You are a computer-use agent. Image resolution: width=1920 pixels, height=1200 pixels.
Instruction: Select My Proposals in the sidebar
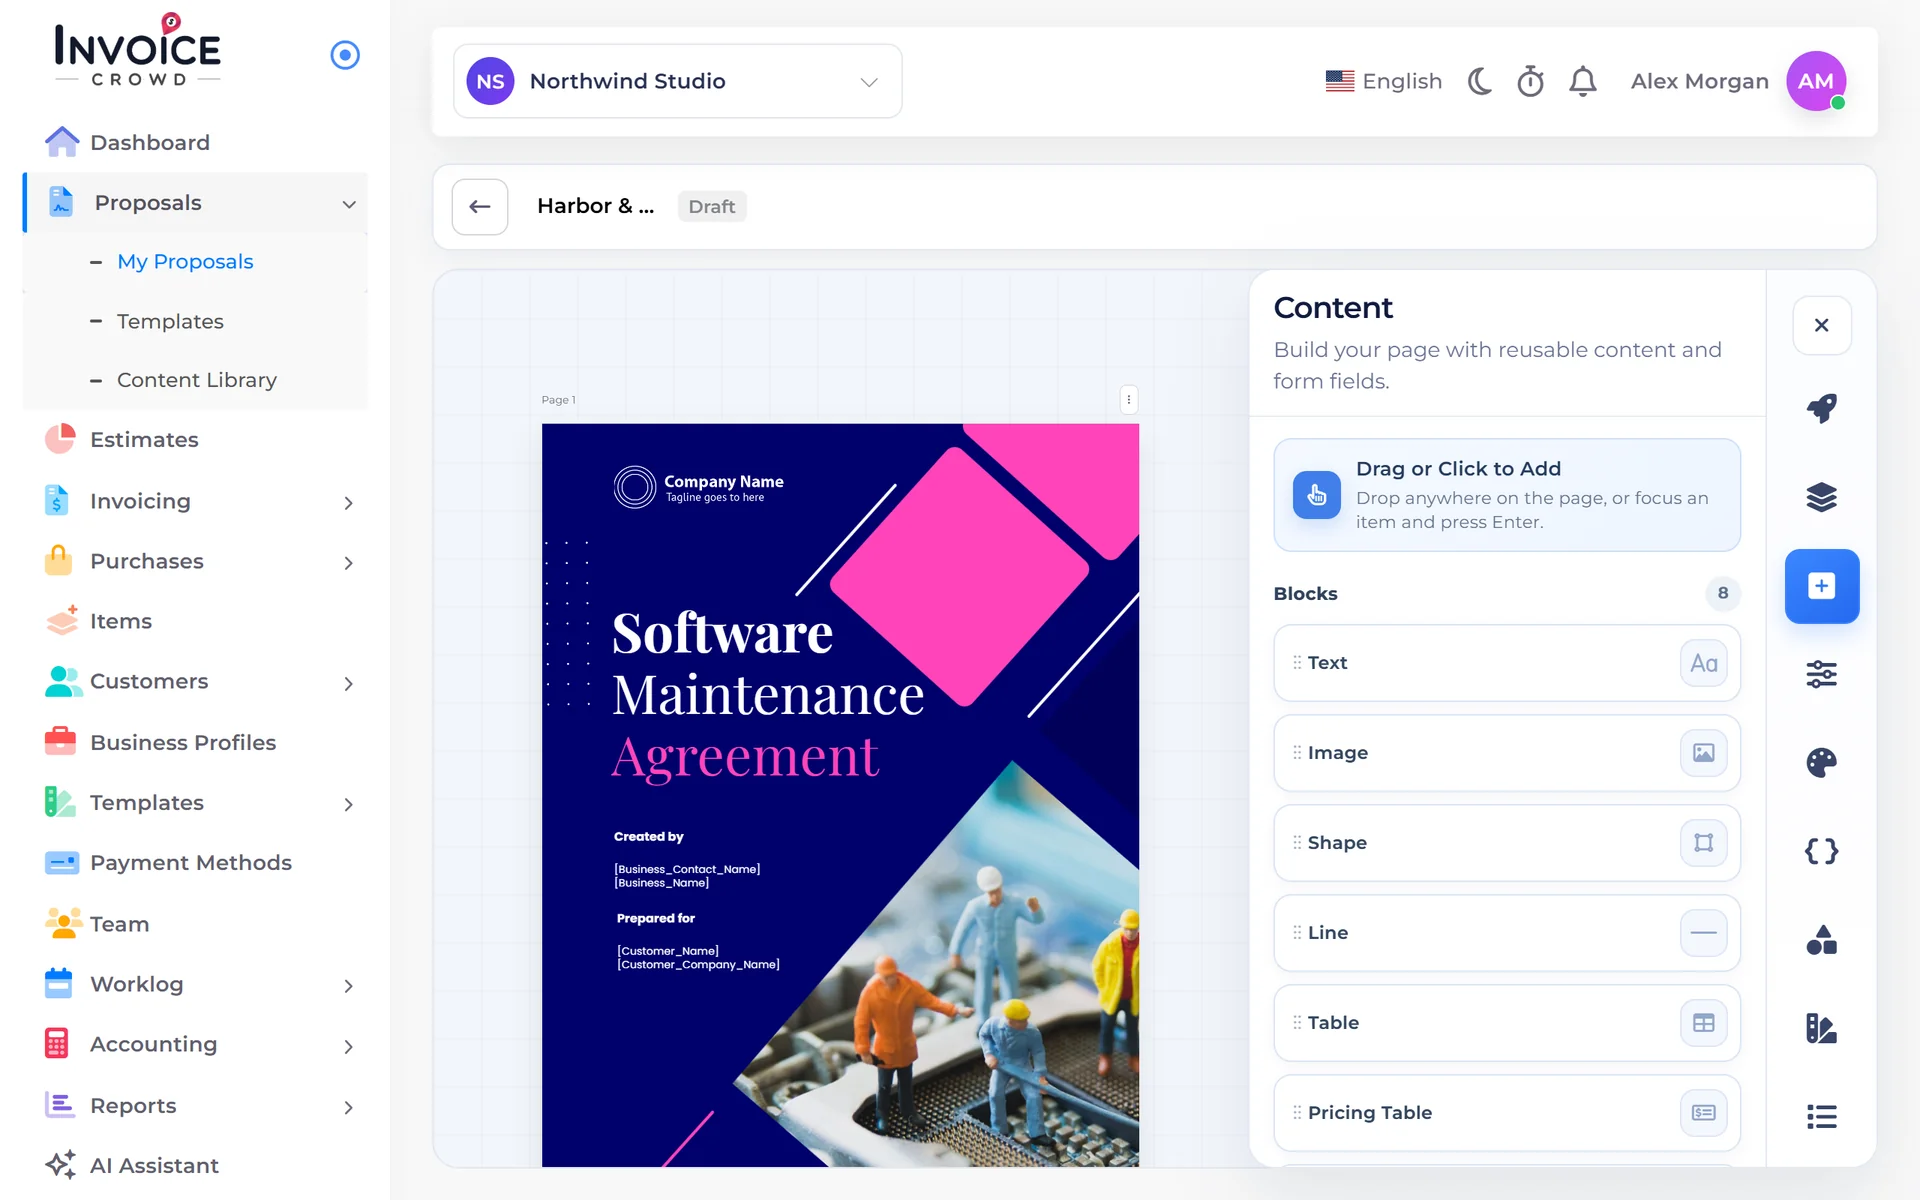185,262
